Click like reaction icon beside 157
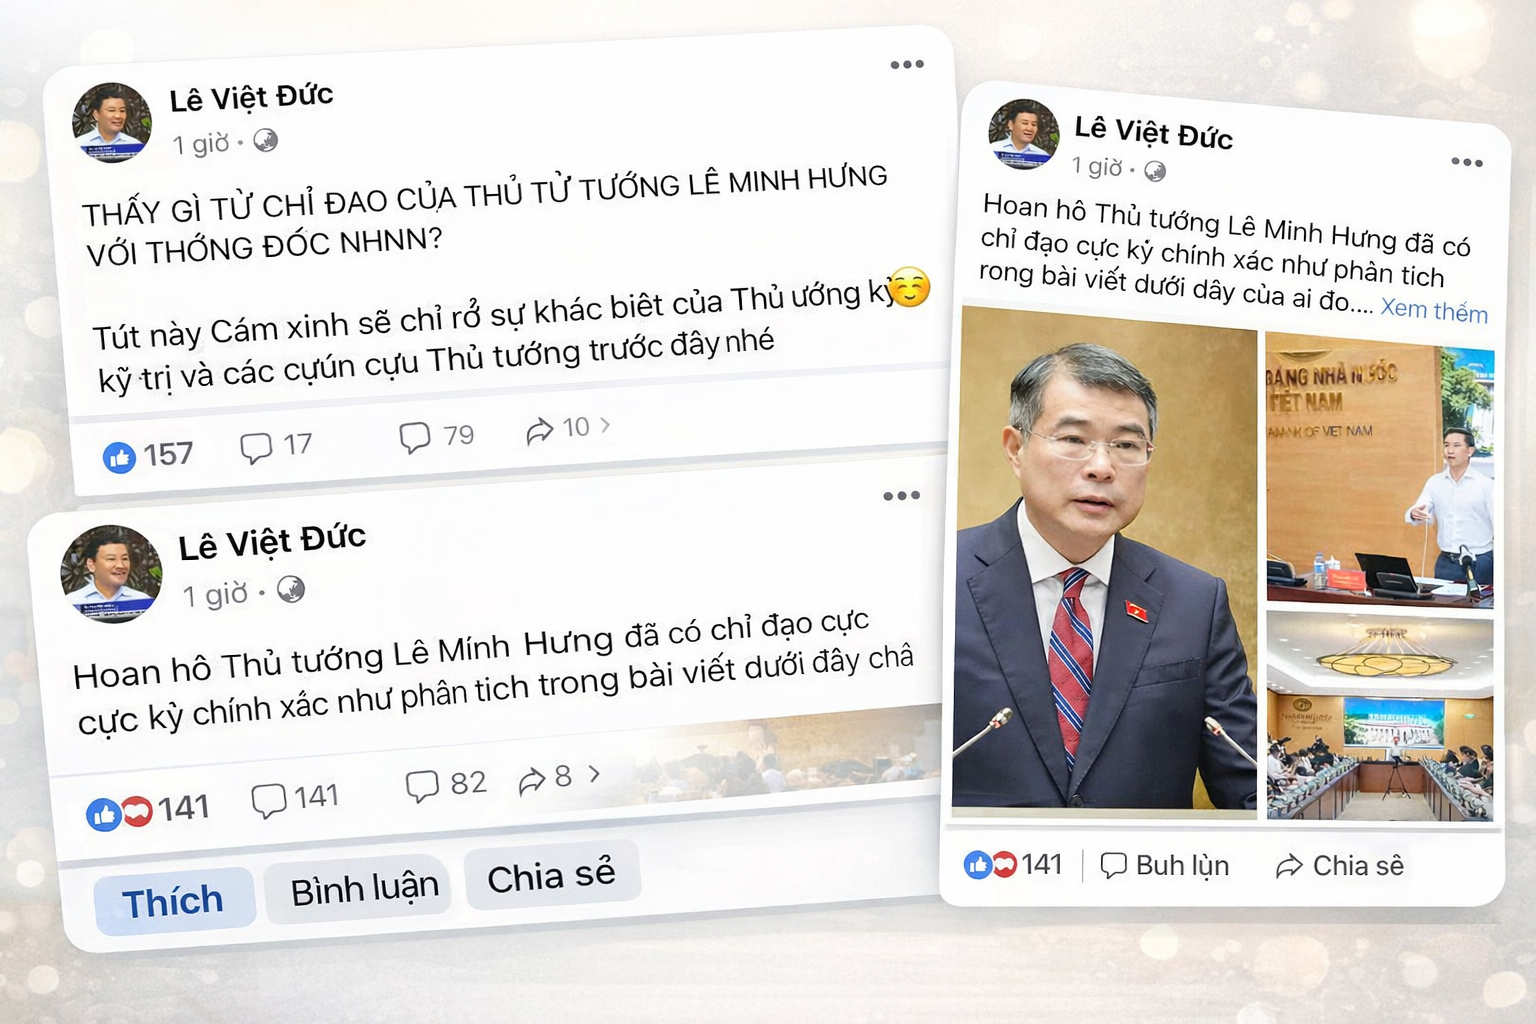This screenshot has width=1536, height=1024. [x=119, y=458]
